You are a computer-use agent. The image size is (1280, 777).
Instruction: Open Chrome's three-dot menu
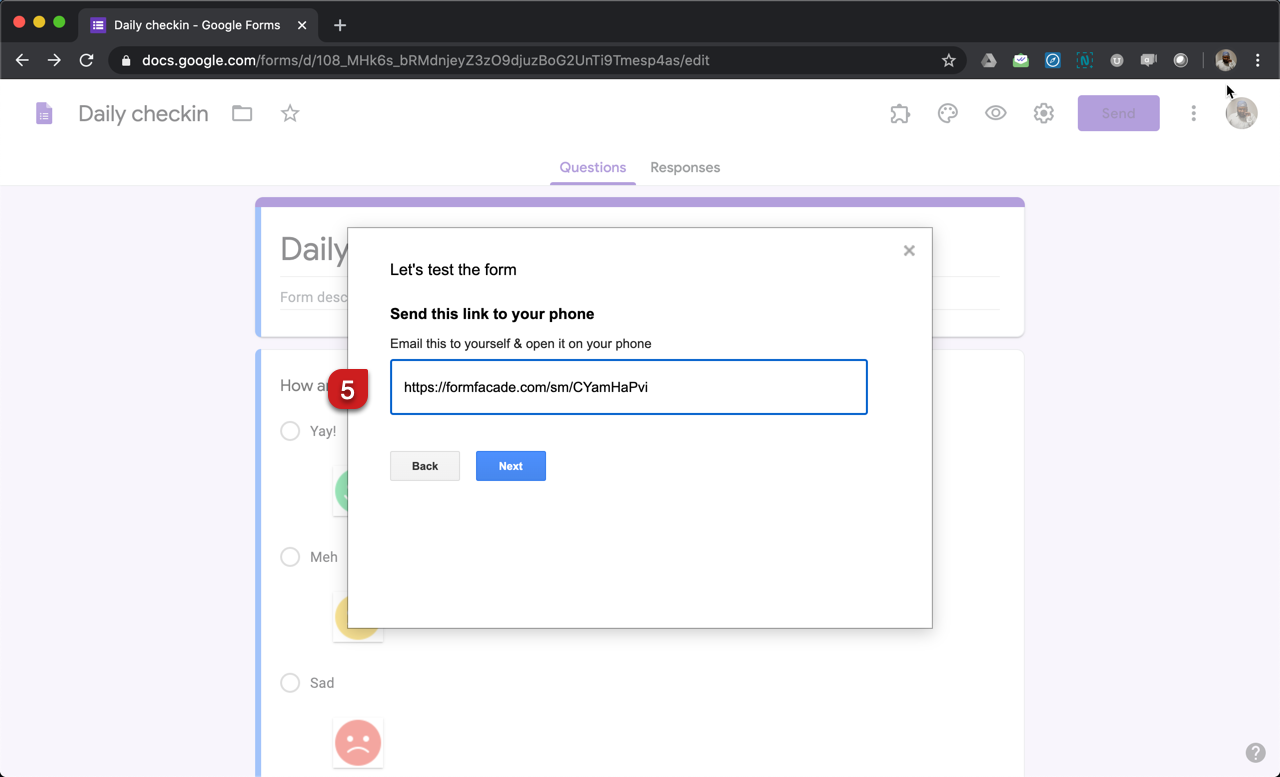(x=1258, y=60)
